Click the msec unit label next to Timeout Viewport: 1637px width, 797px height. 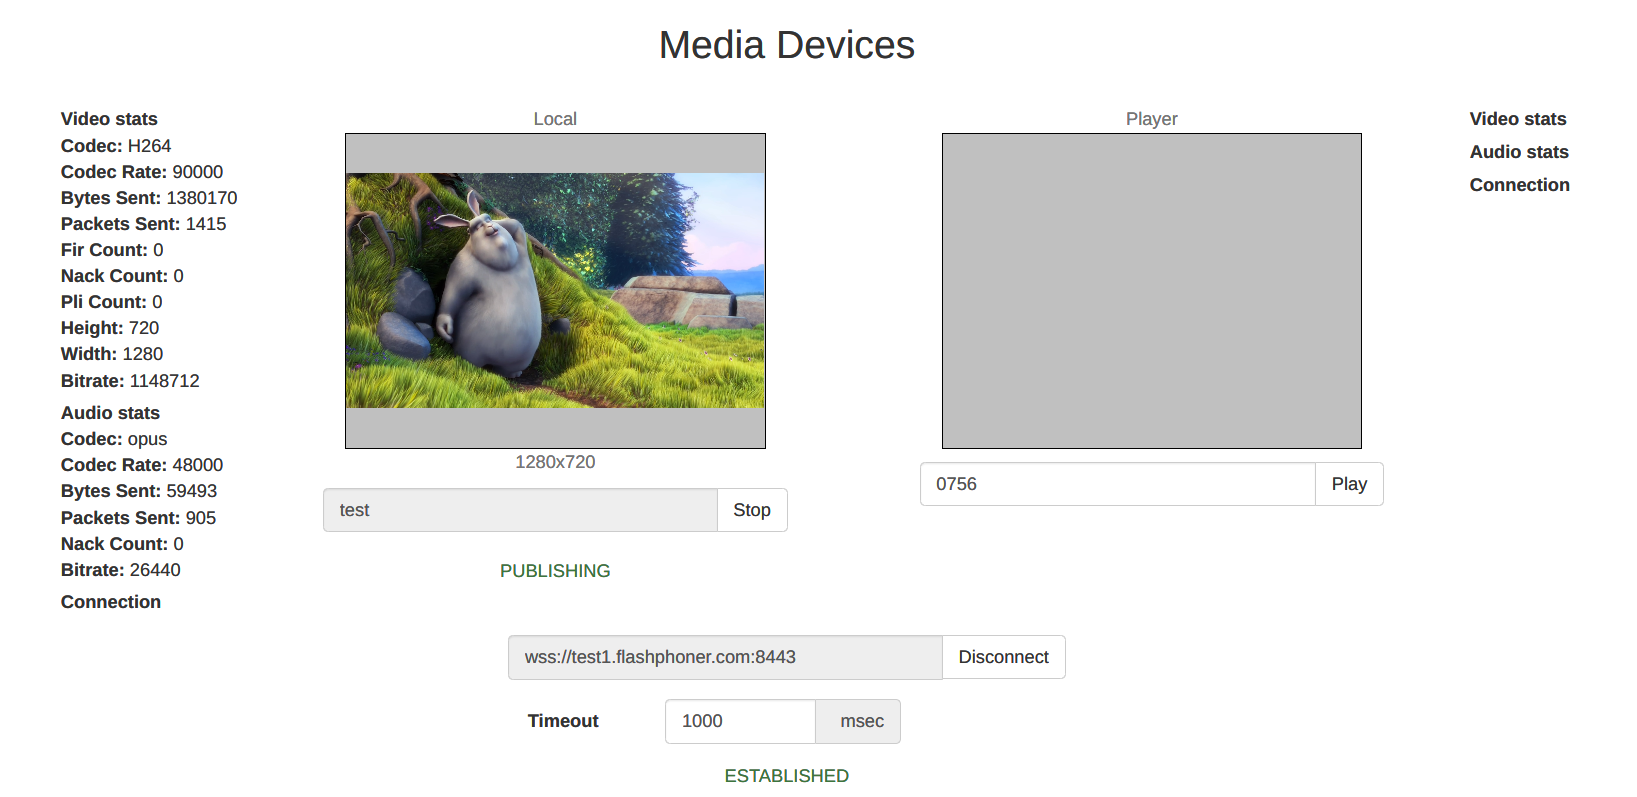tap(861, 721)
